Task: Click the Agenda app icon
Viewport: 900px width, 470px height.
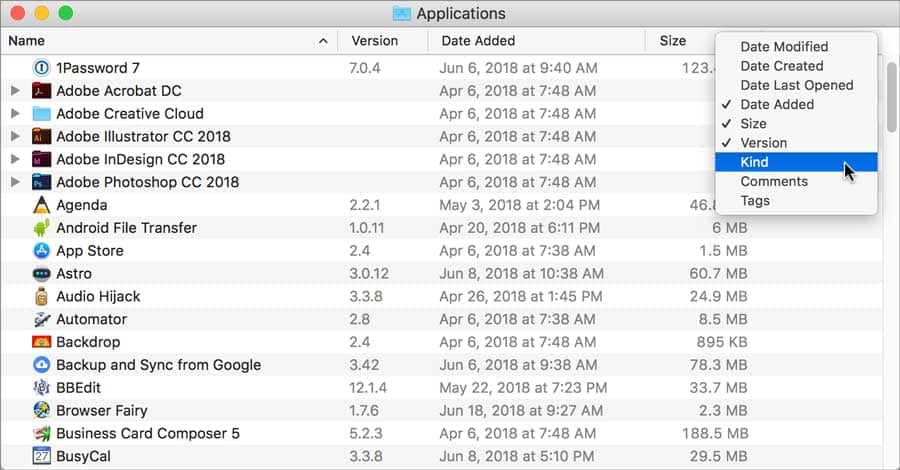Action: pos(41,205)
